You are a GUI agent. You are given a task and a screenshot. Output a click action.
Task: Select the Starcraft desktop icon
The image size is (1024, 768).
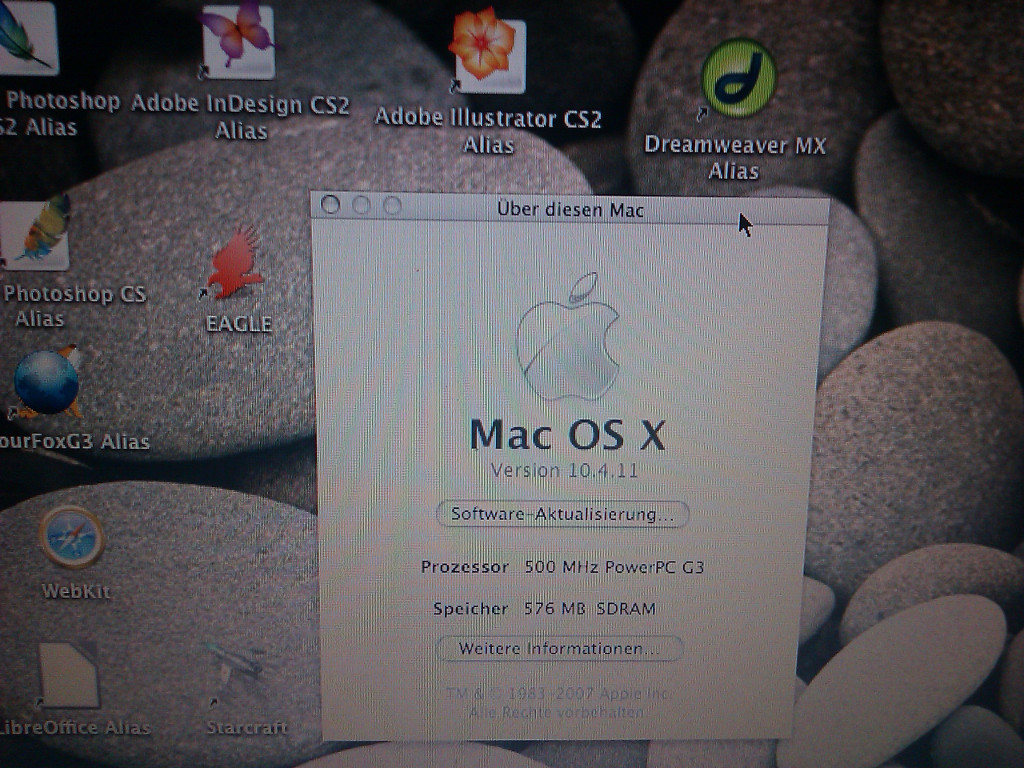tap(236, 673)
